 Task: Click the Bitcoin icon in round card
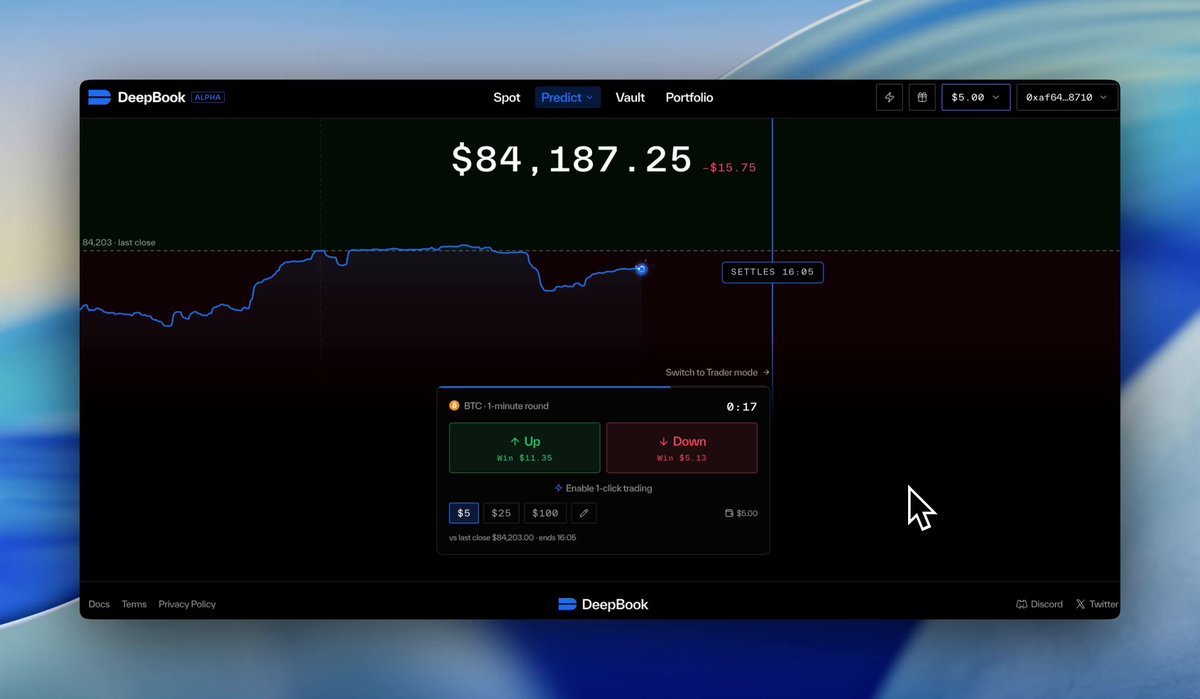454,406
